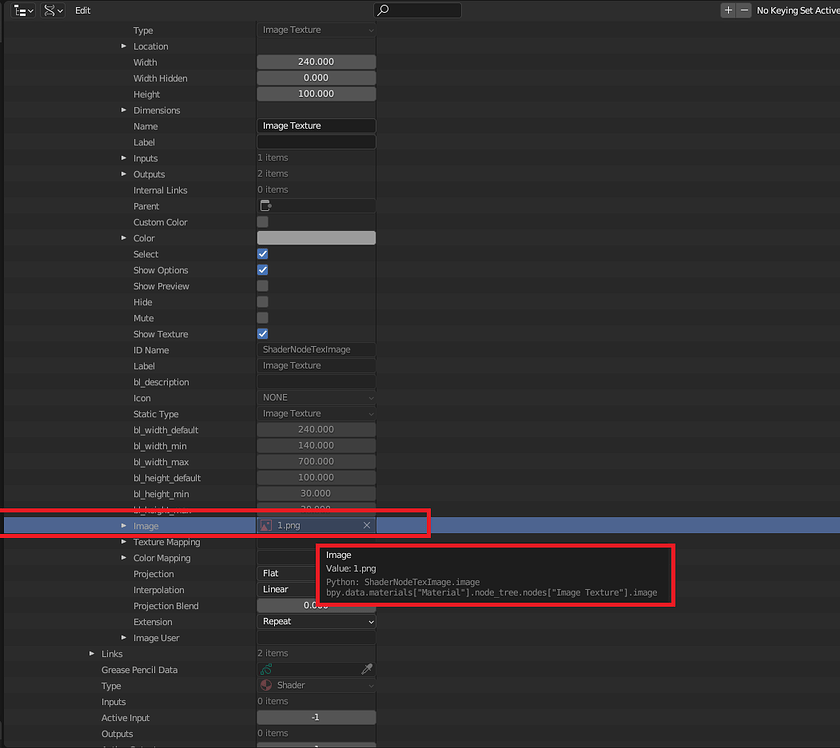Expand the Dimensions property

(x=124, y=110)
